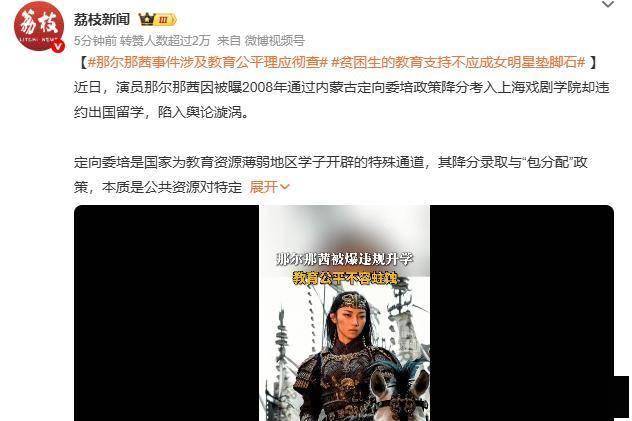Expand the full post with 展开
The height and width of the screenshot is (421, 632).
pos(264,187)
